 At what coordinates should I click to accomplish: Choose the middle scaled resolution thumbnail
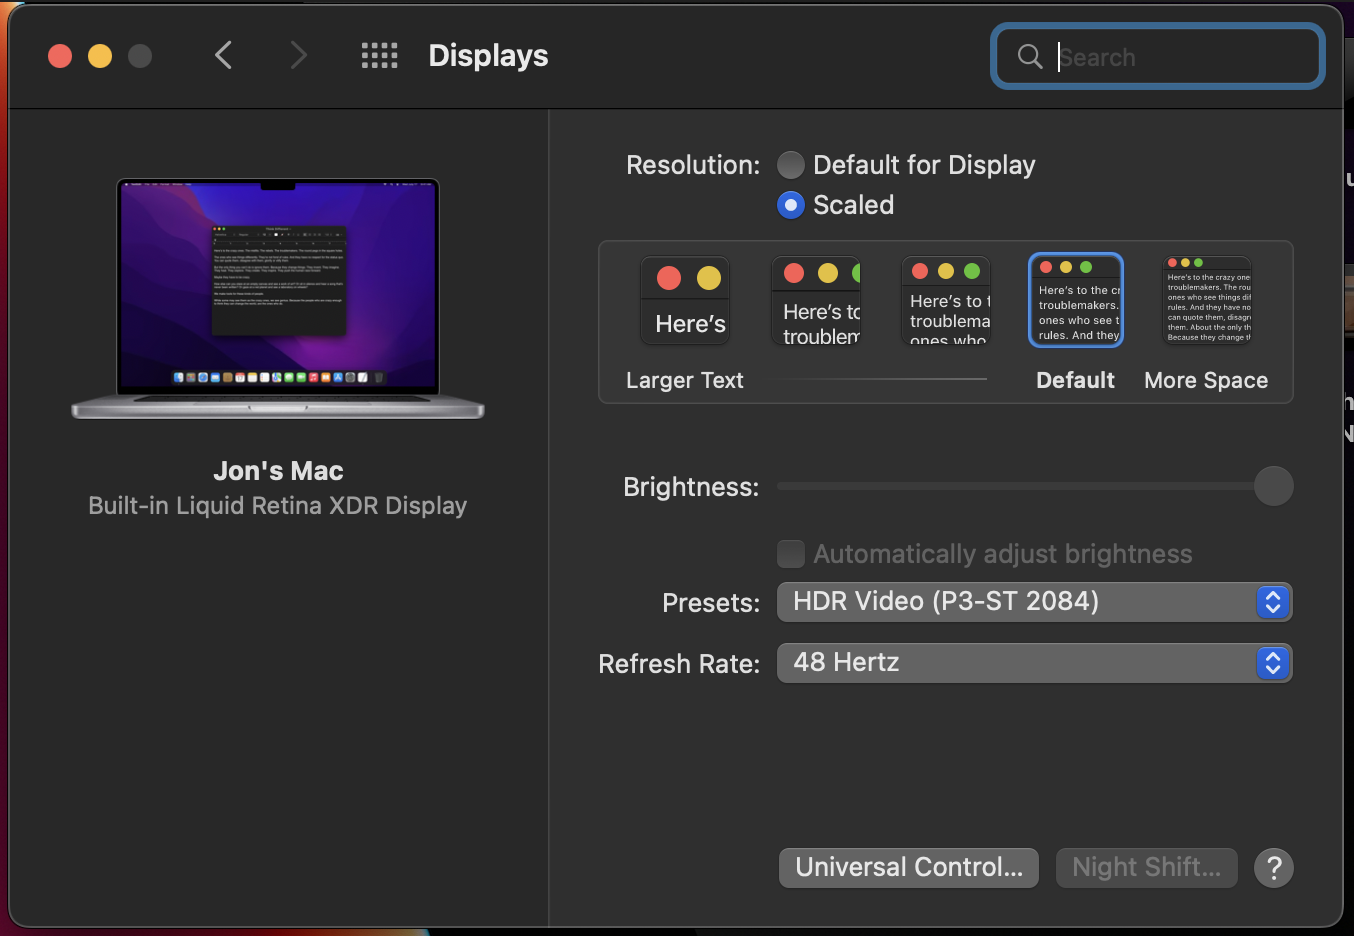[x=946, y=301]
